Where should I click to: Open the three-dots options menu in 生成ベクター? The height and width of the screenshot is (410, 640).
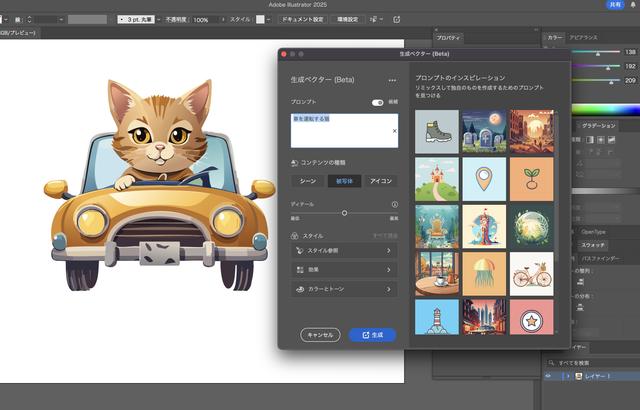(x=393, y=80)
